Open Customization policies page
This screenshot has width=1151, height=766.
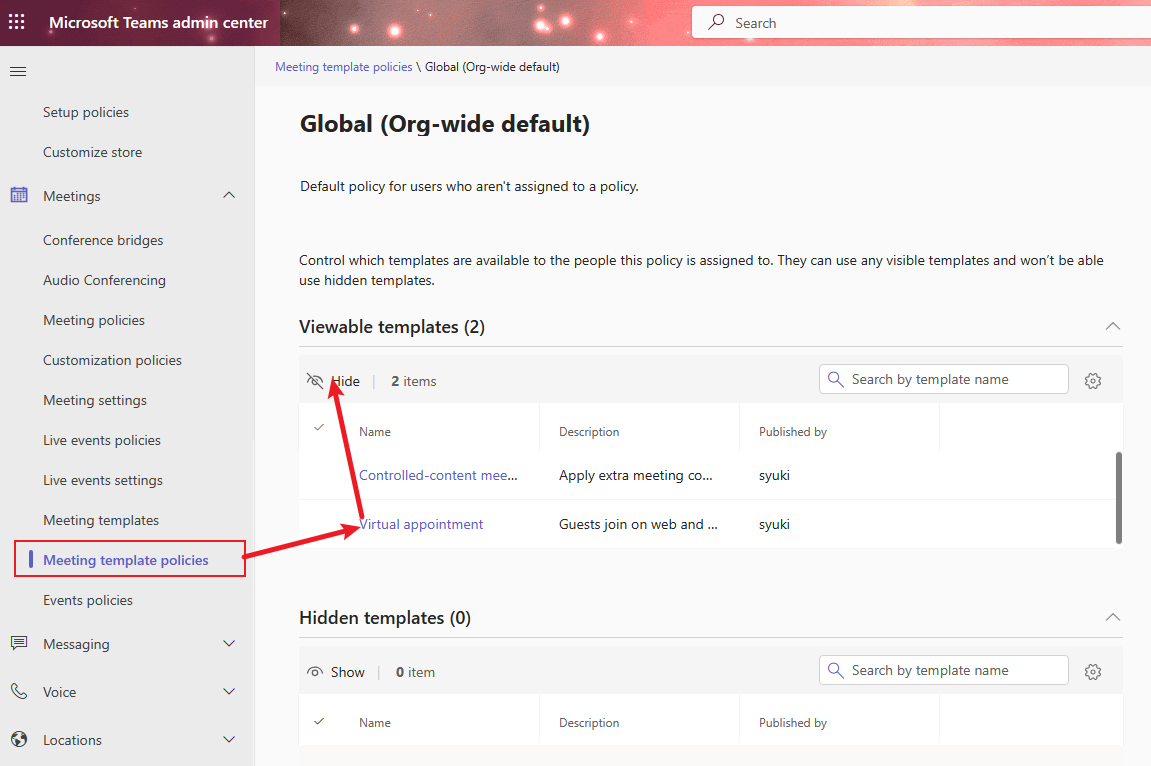tap(112, 360)
